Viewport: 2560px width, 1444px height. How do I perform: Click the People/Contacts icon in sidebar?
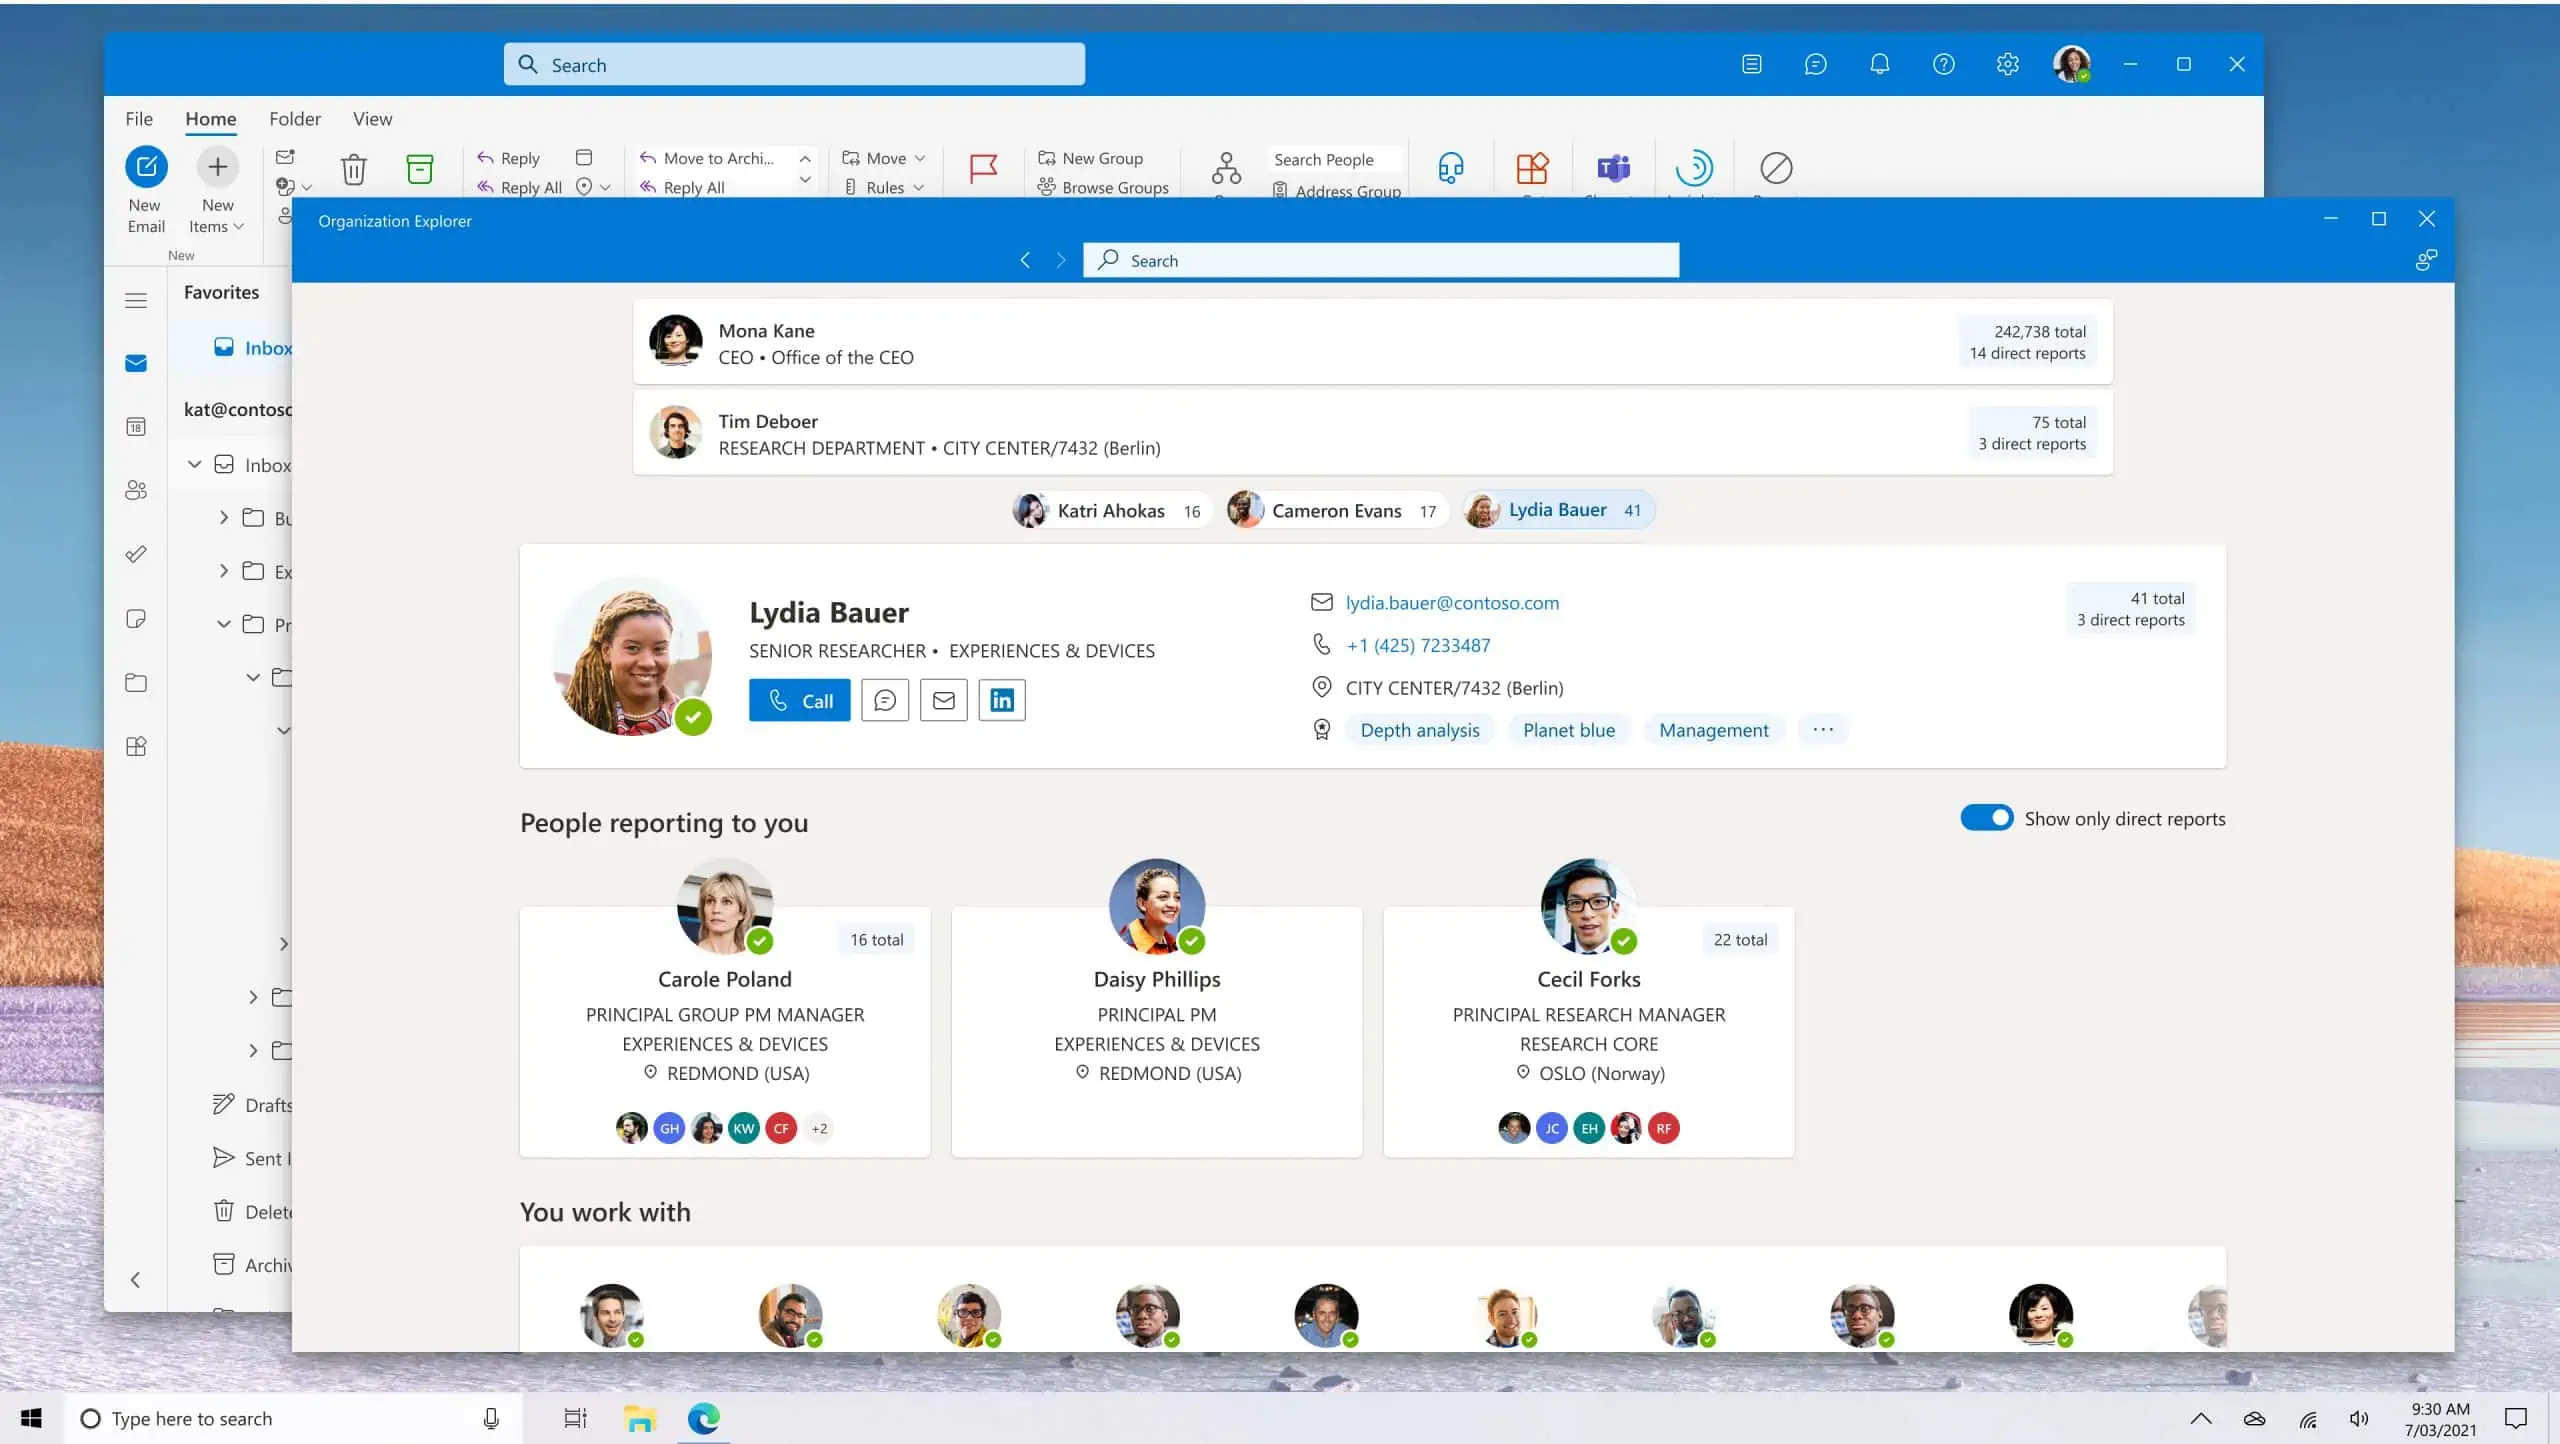135,491
